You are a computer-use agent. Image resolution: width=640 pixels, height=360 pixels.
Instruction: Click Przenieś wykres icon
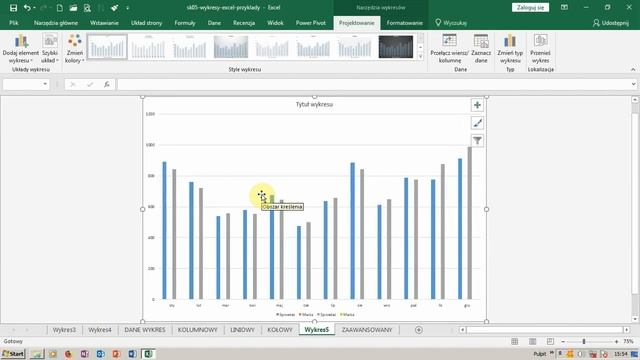(540, 49)
